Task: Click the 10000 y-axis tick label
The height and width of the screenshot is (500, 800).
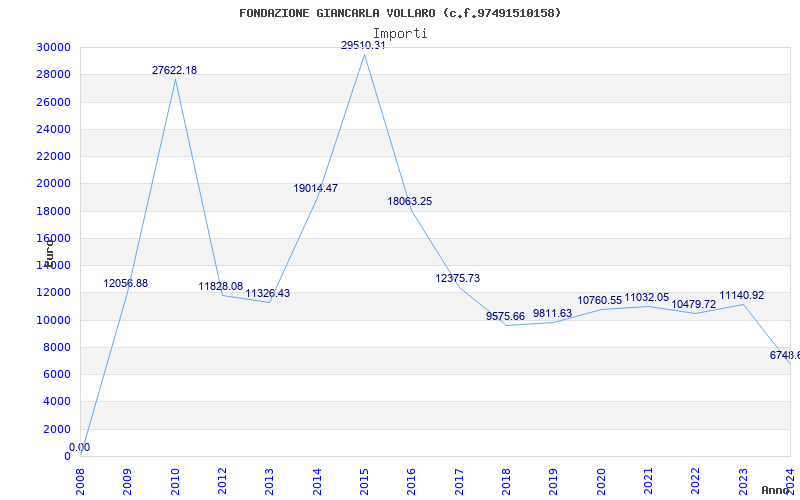Action: click(x=53, y=320)
